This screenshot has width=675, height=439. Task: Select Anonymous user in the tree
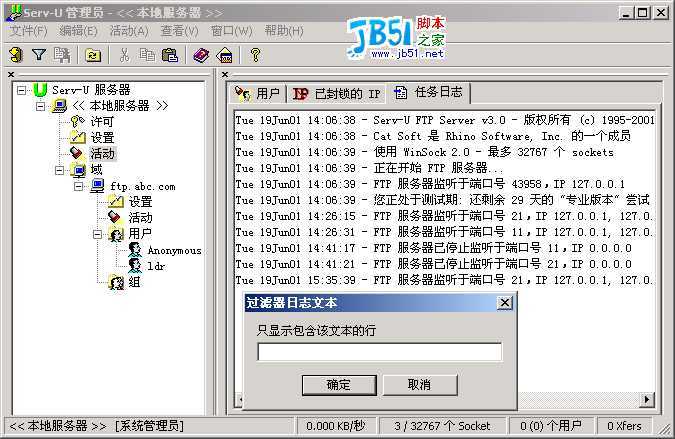tap(174, 250)
